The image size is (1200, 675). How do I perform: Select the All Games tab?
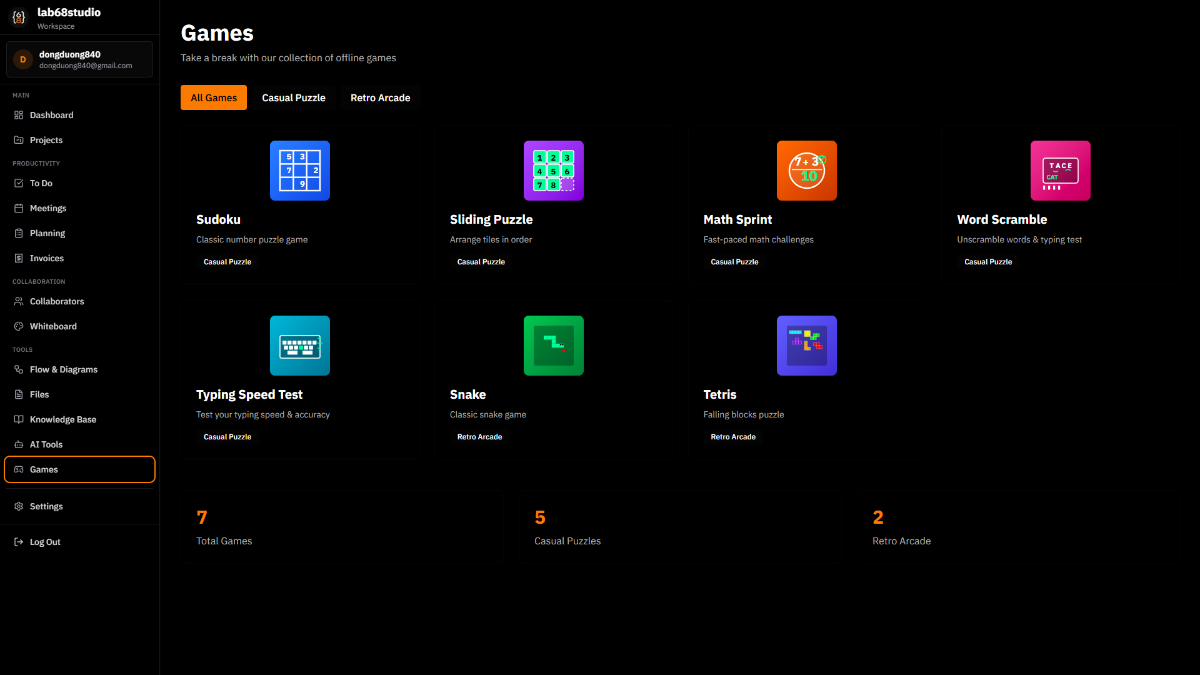214,98
